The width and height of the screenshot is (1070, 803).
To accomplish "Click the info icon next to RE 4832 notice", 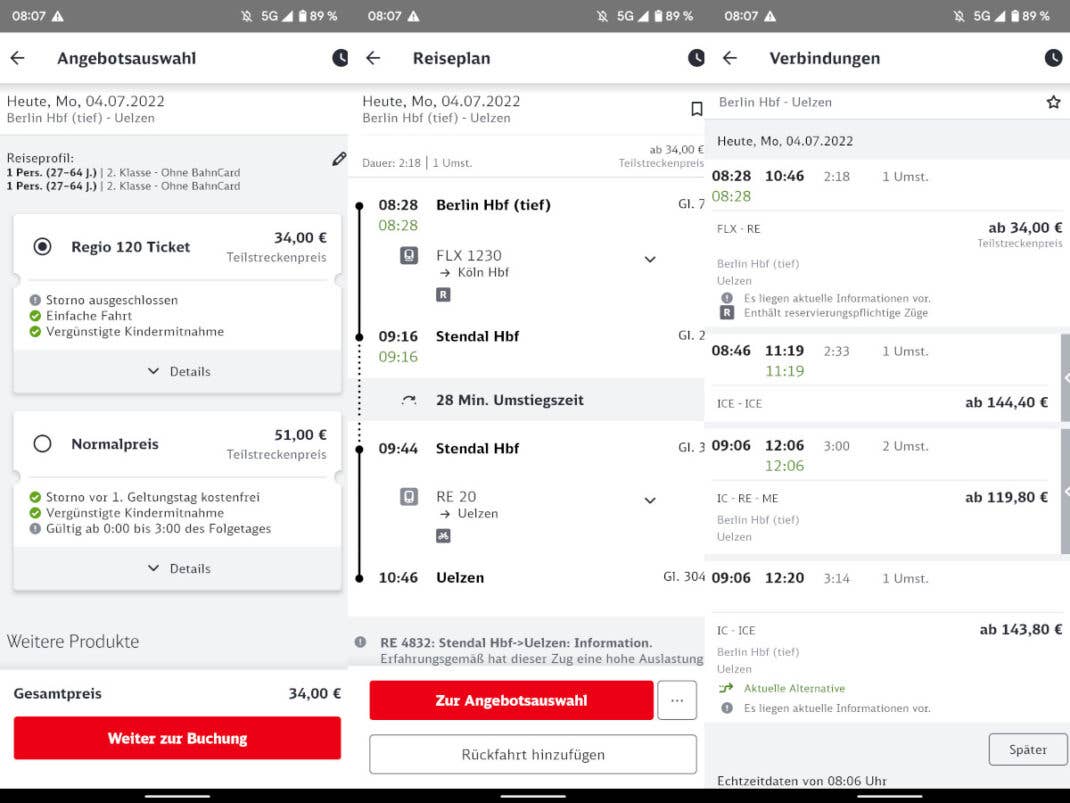I will tap(360, 642).
